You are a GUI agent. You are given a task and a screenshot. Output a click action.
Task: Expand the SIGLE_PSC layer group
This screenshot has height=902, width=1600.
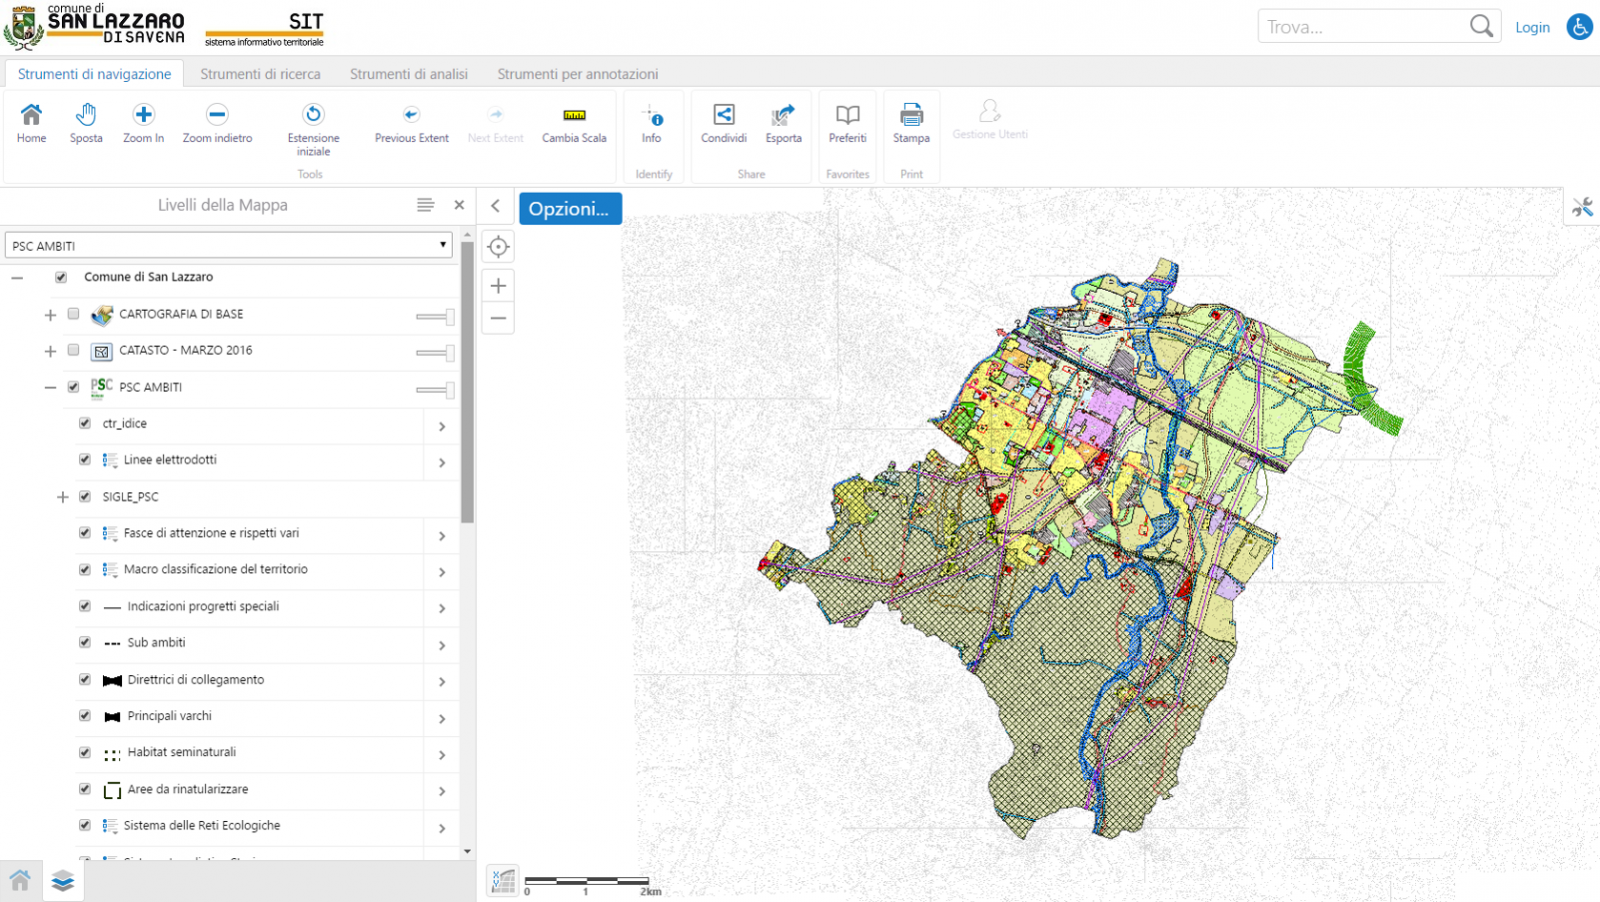(62, 497)
